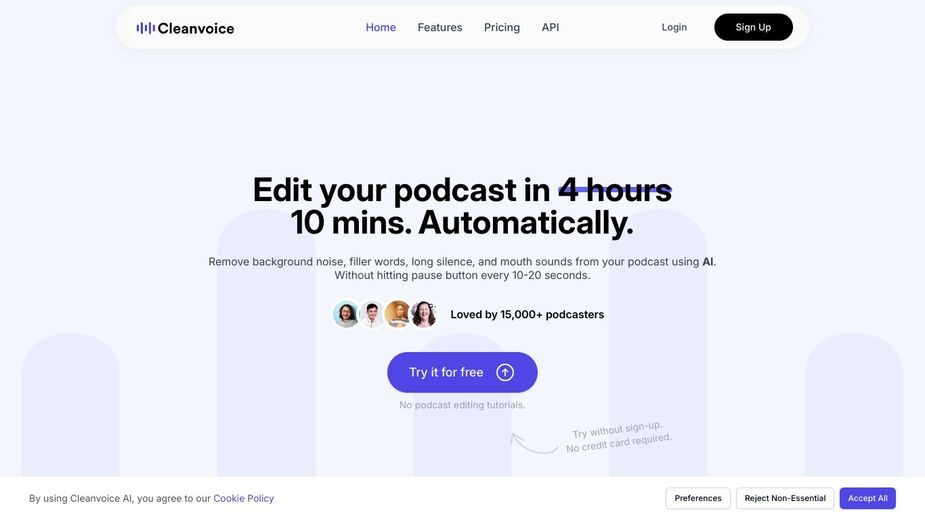Click the crossed-out '4 hours' heading text
925x520 pixels.
[x=615, y=190]
